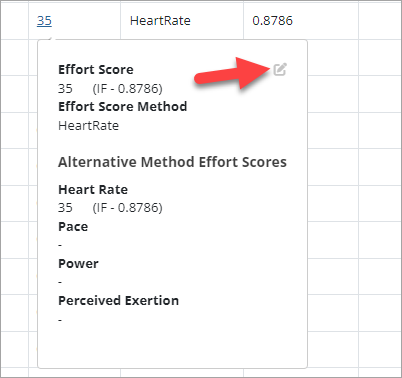The width and height of the screenshot is (402, 378).
Task: Click HeartRate value under Effort Score Method
Action: 88,126
